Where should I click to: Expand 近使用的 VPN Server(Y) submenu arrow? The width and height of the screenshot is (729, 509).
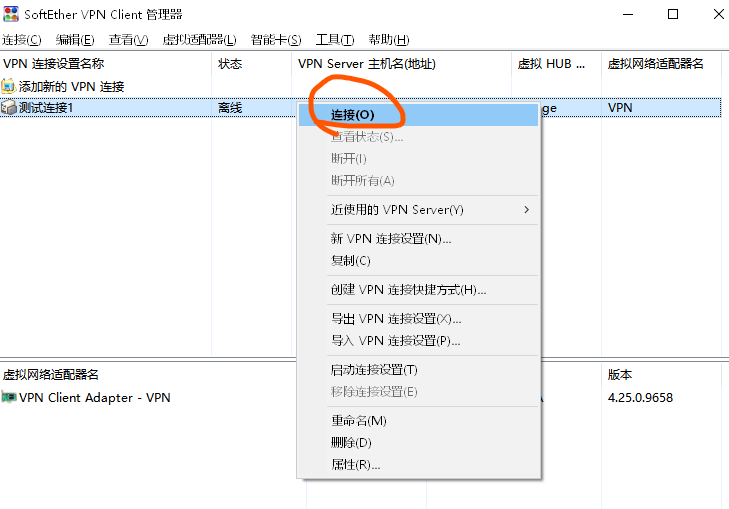(x=526, y=210)
